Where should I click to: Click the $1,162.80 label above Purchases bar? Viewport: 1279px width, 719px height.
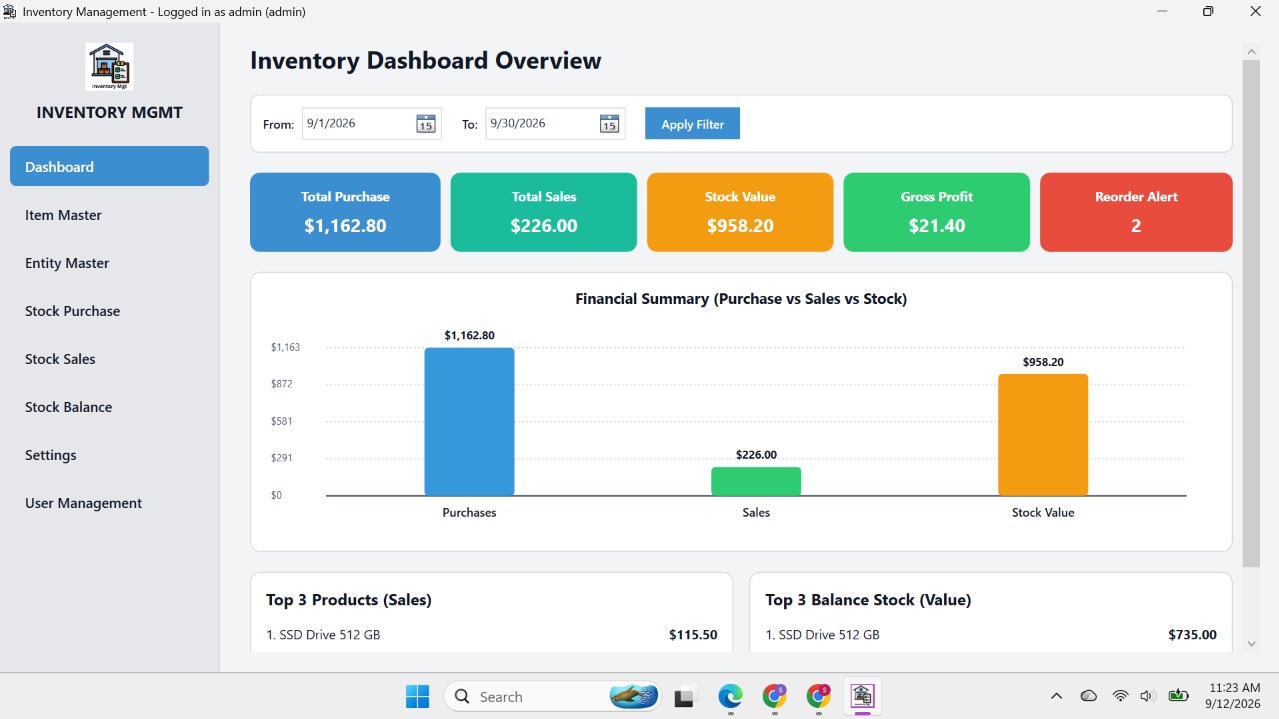point(469,335)
